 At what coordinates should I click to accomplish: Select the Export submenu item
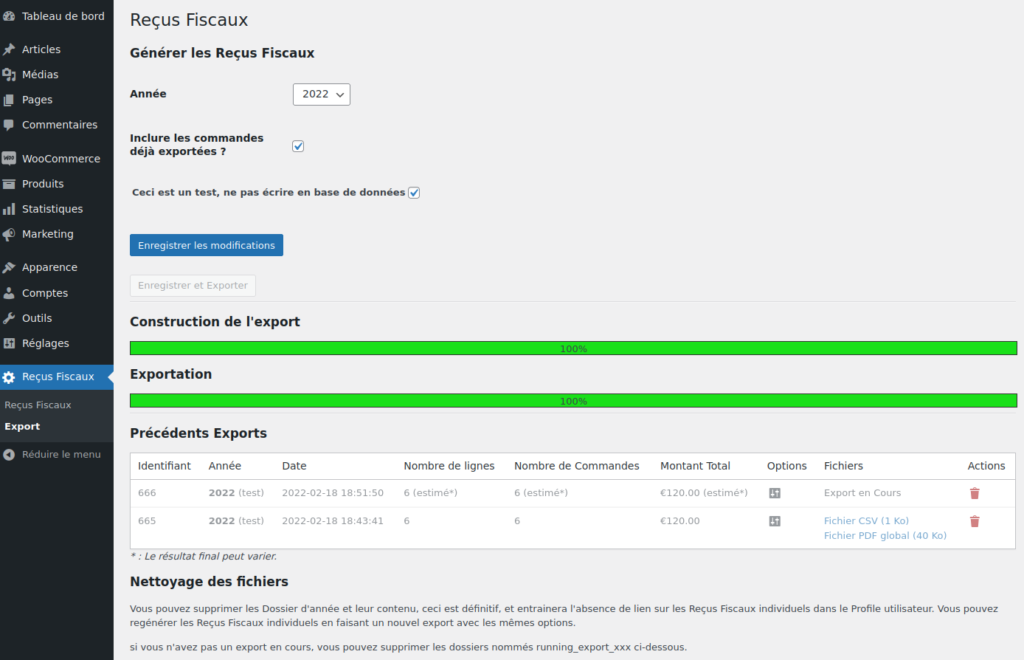[22, 426]
